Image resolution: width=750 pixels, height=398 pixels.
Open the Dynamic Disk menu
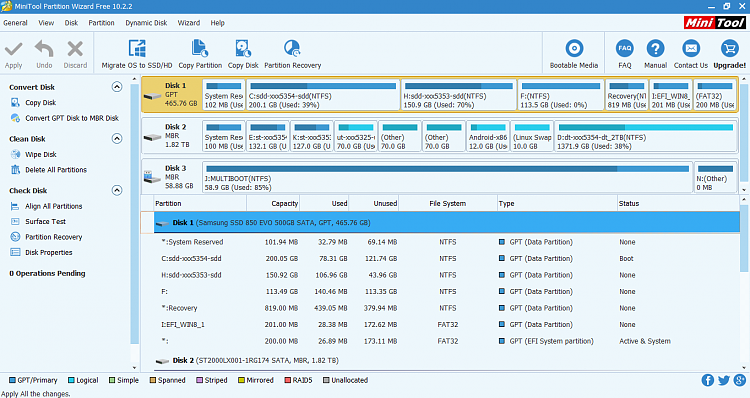146,23
